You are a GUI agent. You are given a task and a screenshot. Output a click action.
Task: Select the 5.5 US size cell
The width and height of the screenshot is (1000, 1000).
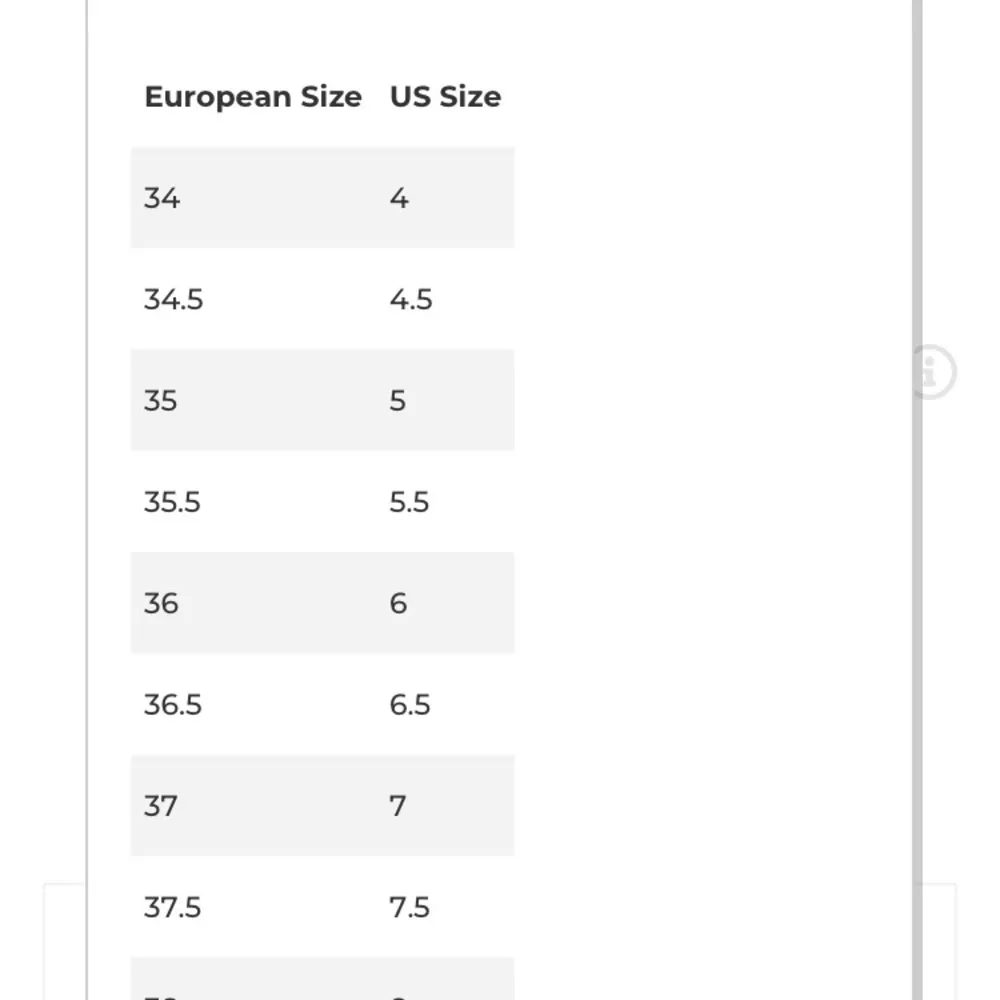pyautogui.click(x=409, y=501)
